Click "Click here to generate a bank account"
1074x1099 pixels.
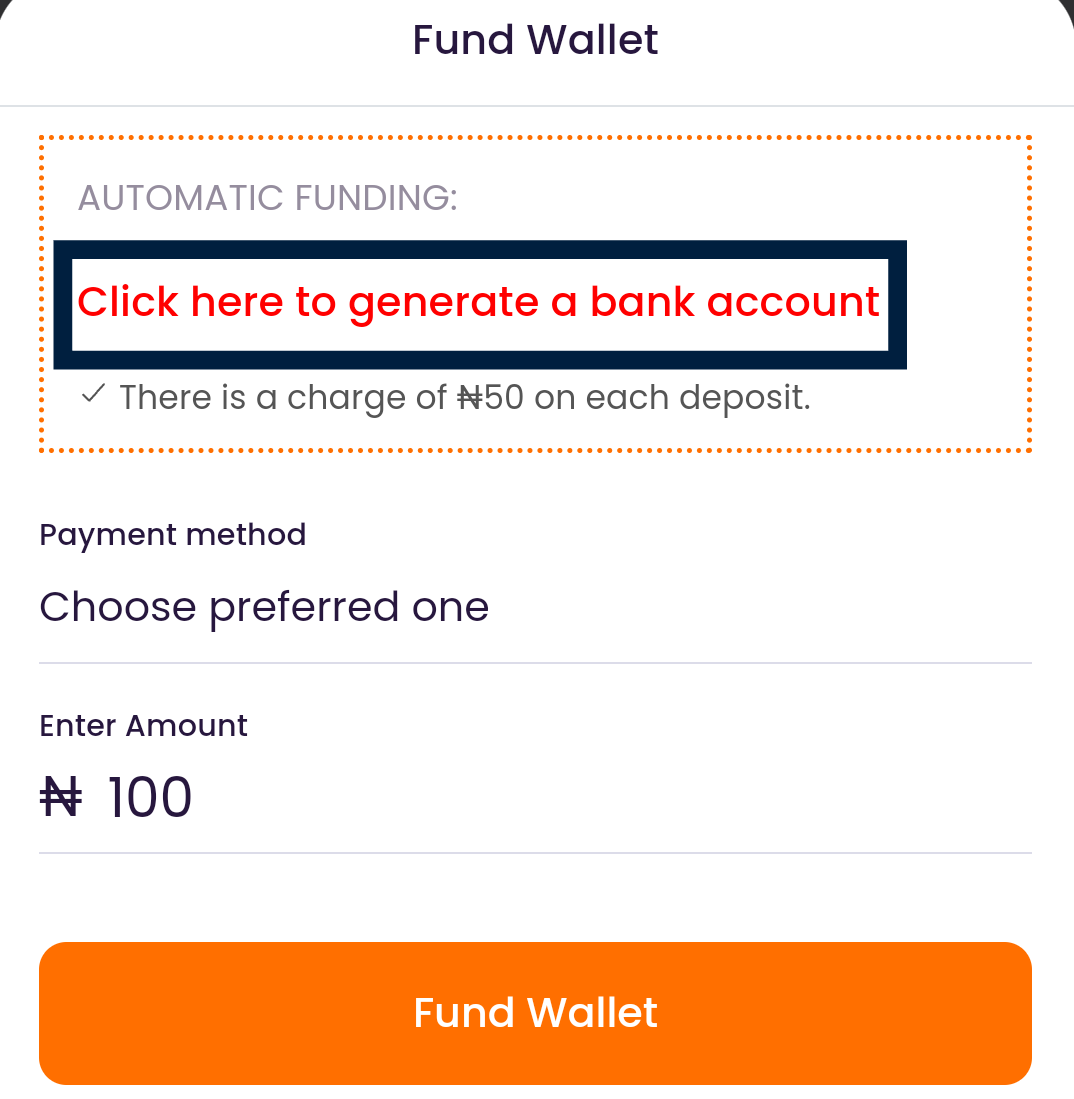479,303
